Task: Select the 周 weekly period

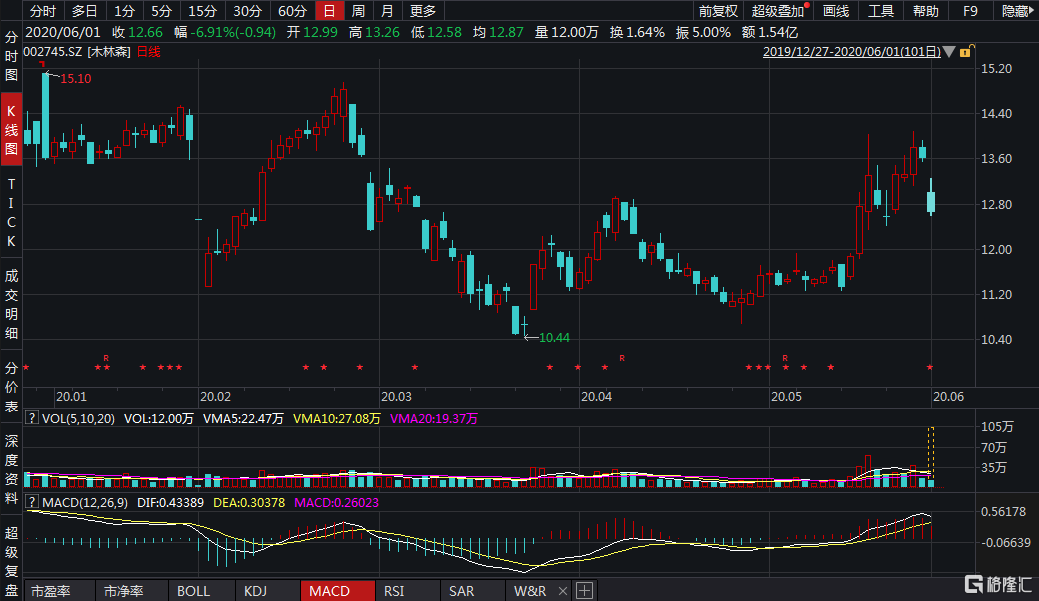Action: click(358, 11)
